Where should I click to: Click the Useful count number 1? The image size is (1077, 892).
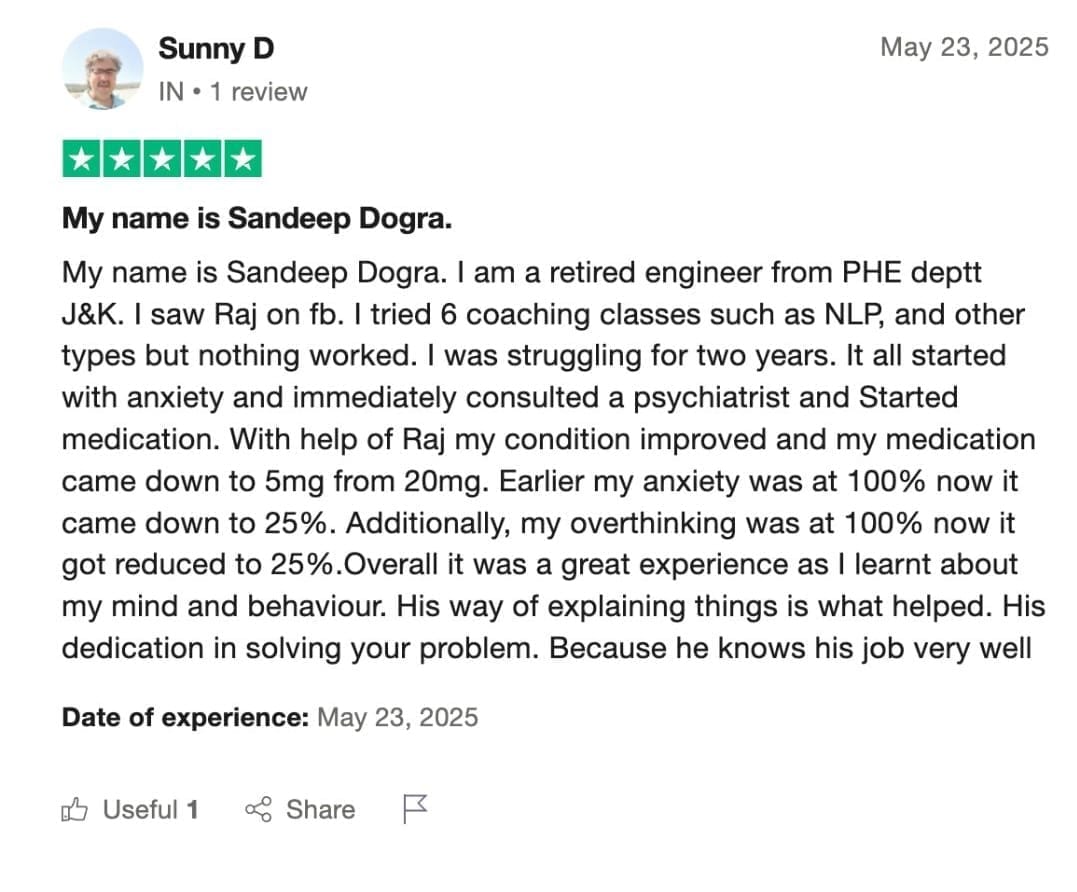coord(192,810)
